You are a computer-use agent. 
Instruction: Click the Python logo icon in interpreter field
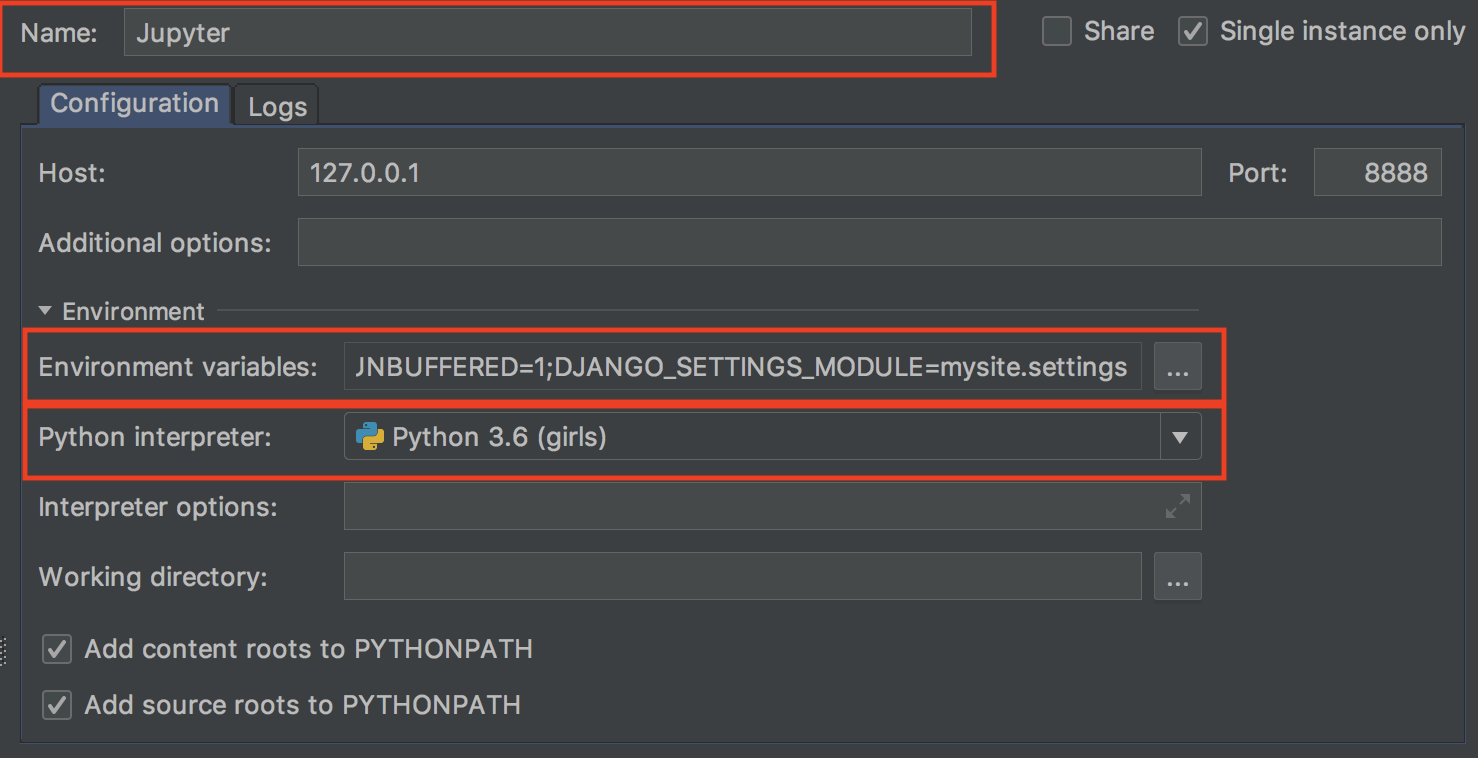tap(370, 437)
